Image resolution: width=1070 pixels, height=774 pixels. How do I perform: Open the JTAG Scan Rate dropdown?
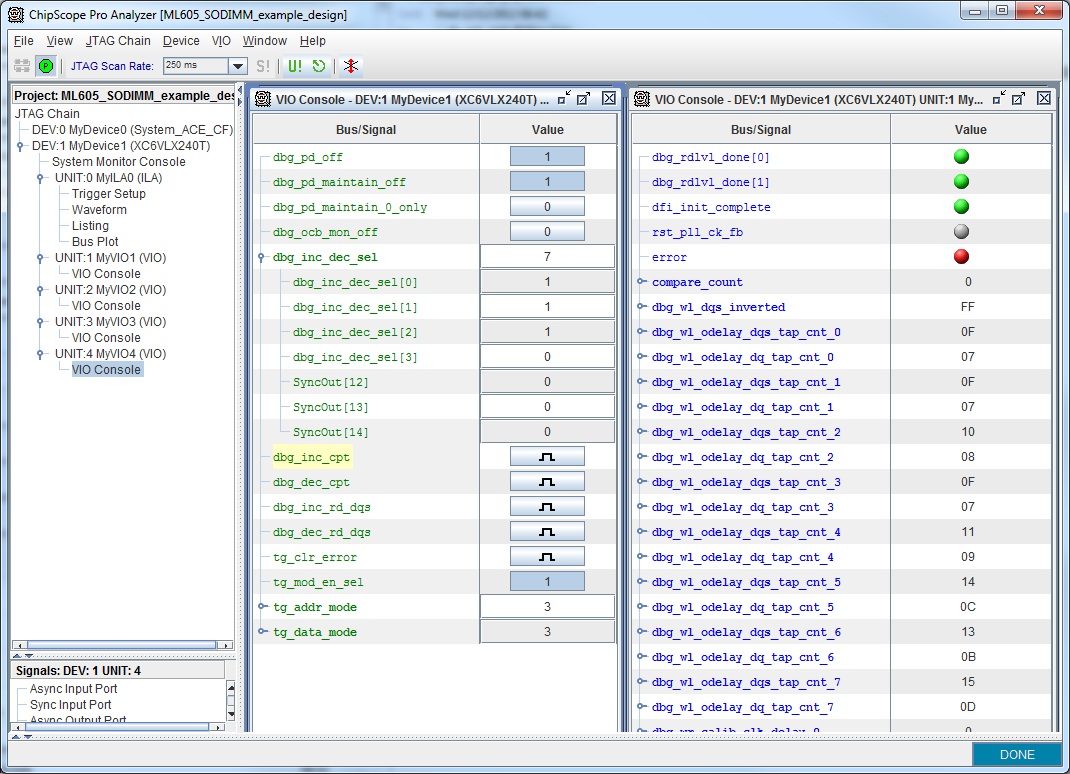pyautogui.click(x=238, y=66)
